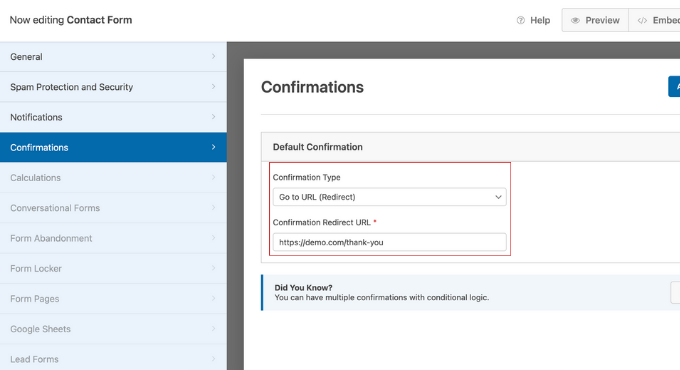Open the Help link text
This screenshot has height=370, width=680.
[540, 20]
